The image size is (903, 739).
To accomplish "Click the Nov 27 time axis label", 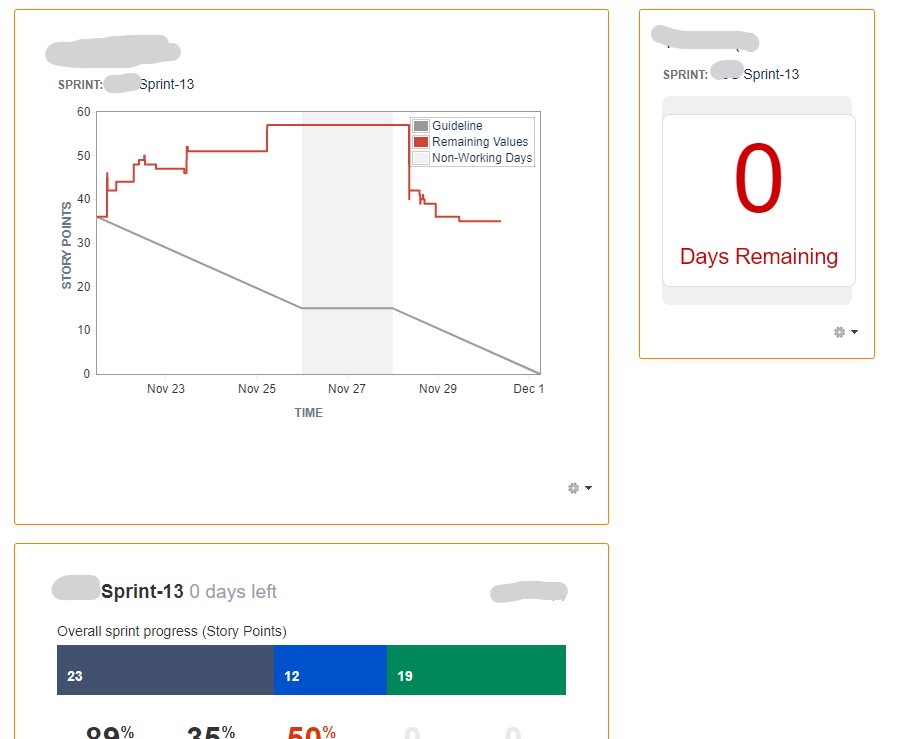I will click(x=347, y=389).
